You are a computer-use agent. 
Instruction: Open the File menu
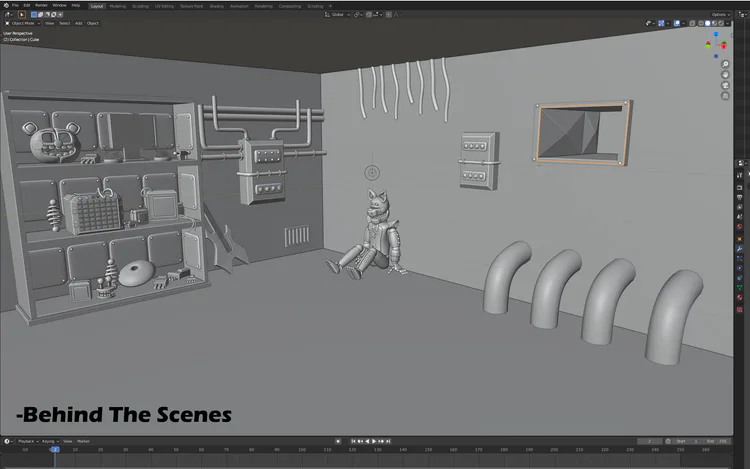click(15, 5)
